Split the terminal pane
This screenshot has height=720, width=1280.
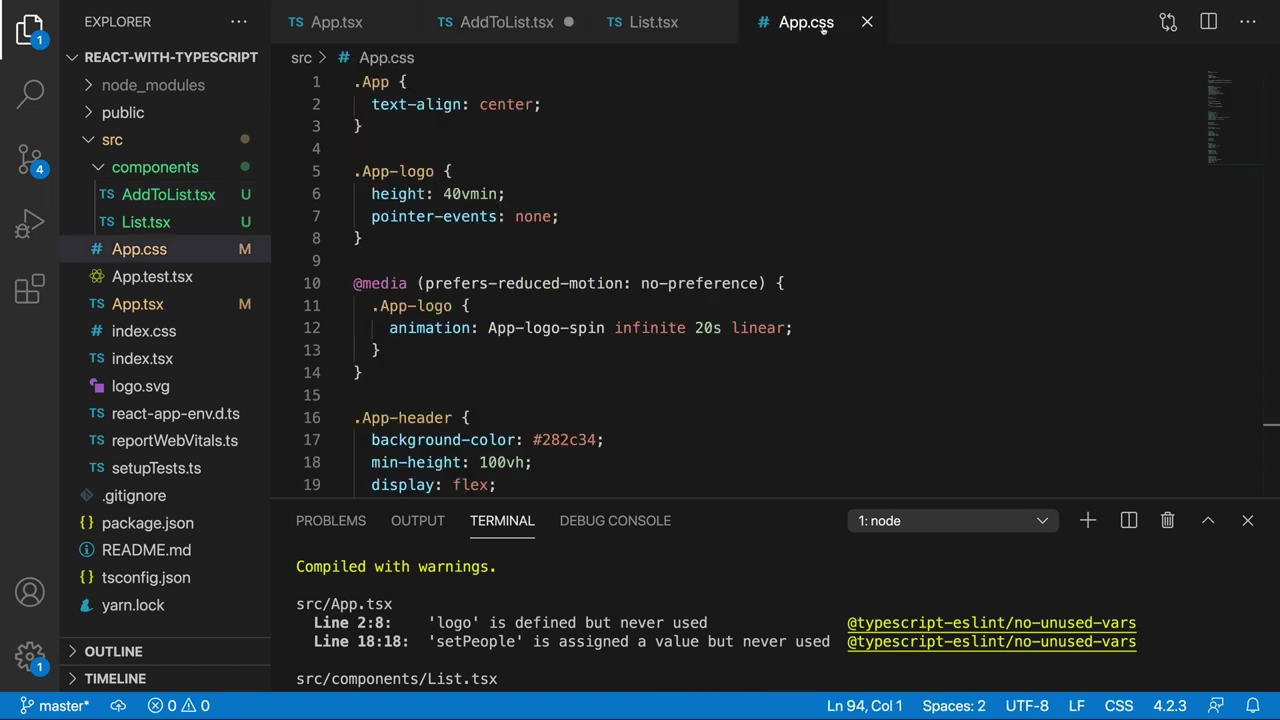1128,520
